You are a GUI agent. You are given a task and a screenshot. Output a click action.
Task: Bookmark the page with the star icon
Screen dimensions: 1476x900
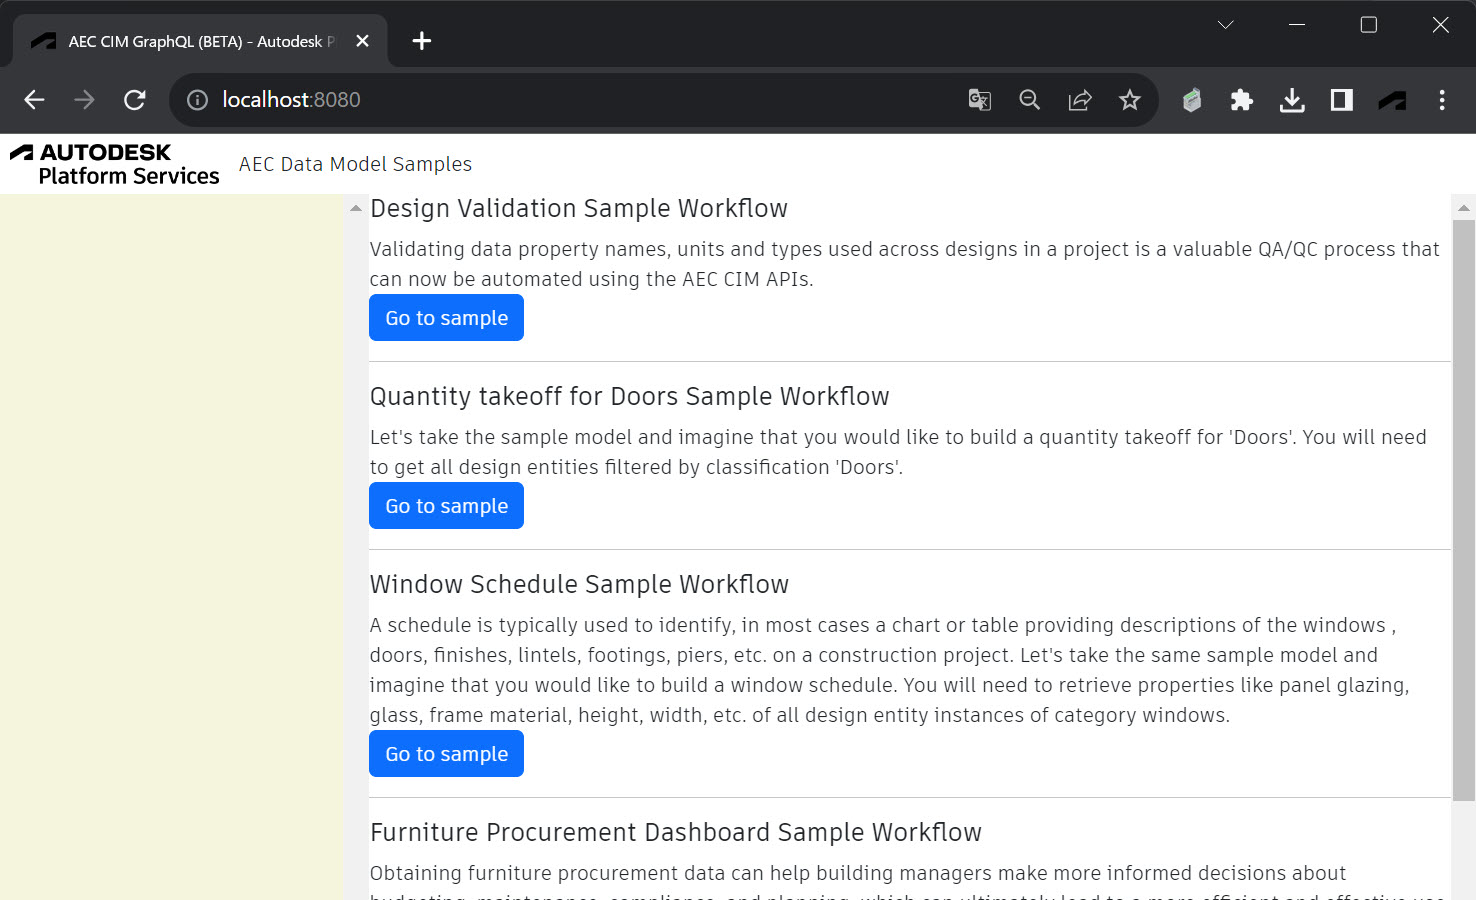1130,100
